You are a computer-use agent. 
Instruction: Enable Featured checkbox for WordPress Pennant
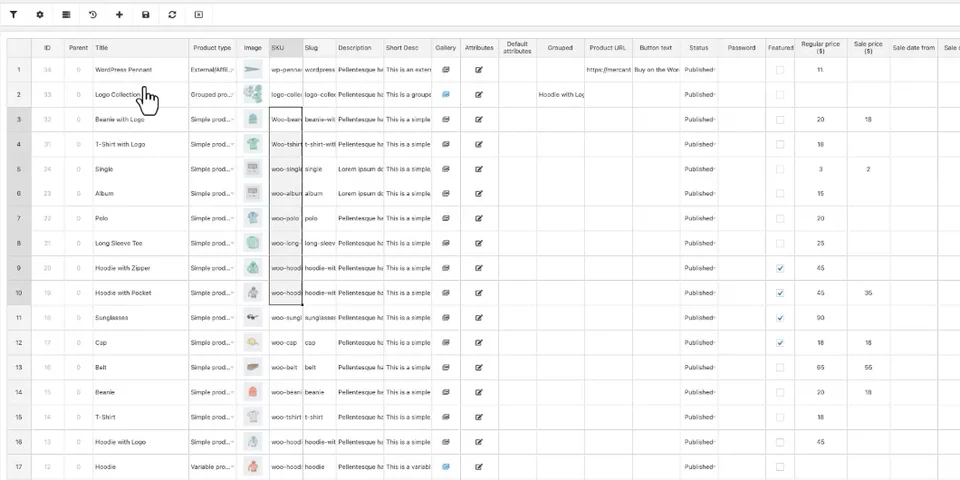click(x=780, y=70)
